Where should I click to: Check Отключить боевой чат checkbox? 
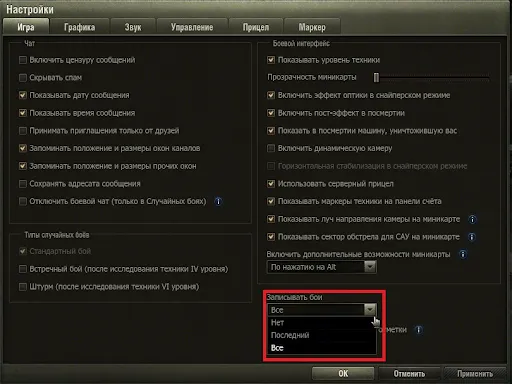pyautogui.click(x=23, y=201)
